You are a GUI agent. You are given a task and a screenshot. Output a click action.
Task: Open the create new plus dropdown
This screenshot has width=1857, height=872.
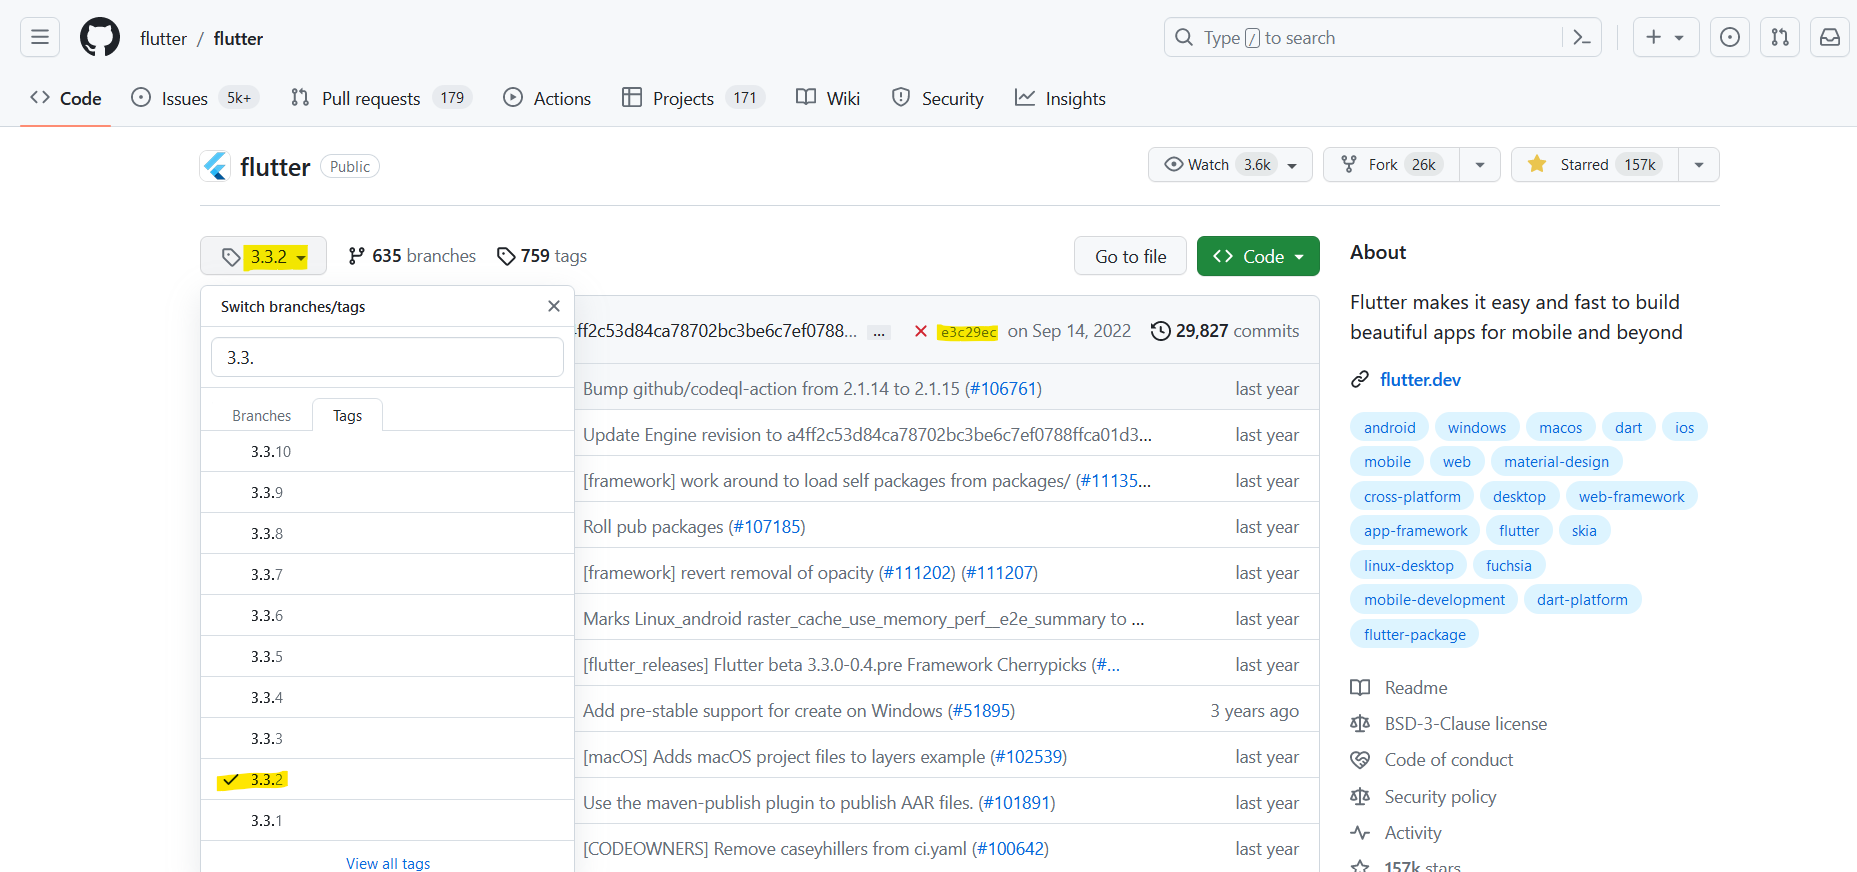(1666, 38)
